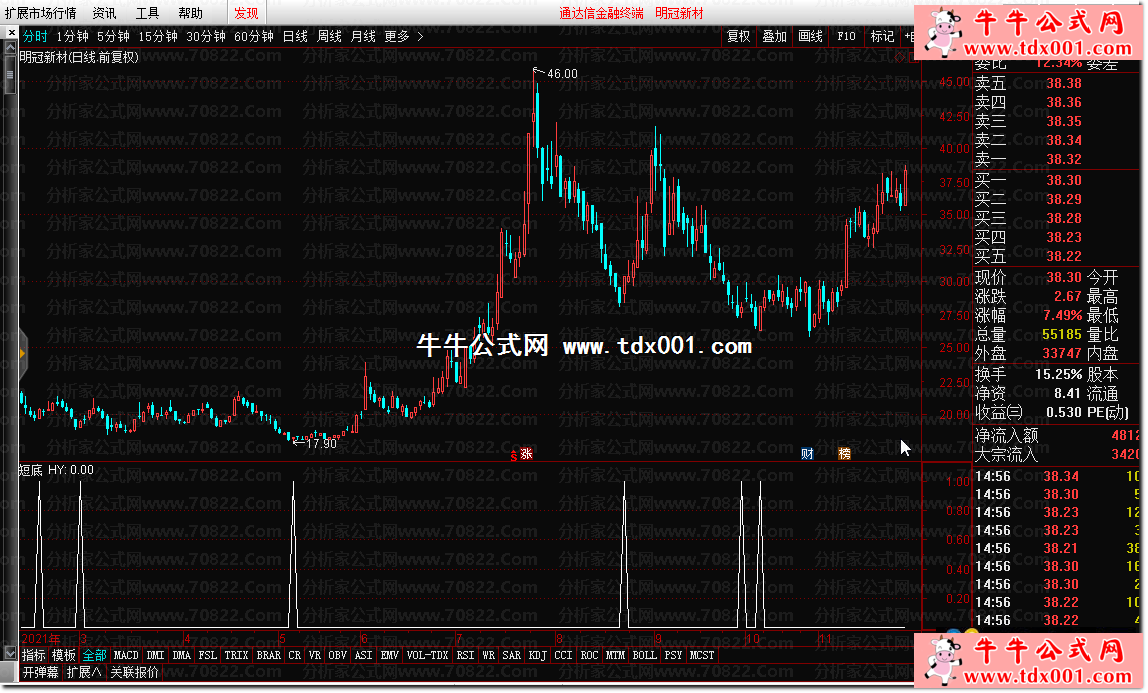The image size is (1148, 693).
Task: Apply the BRAR indicator
Action: pos(269,655)
